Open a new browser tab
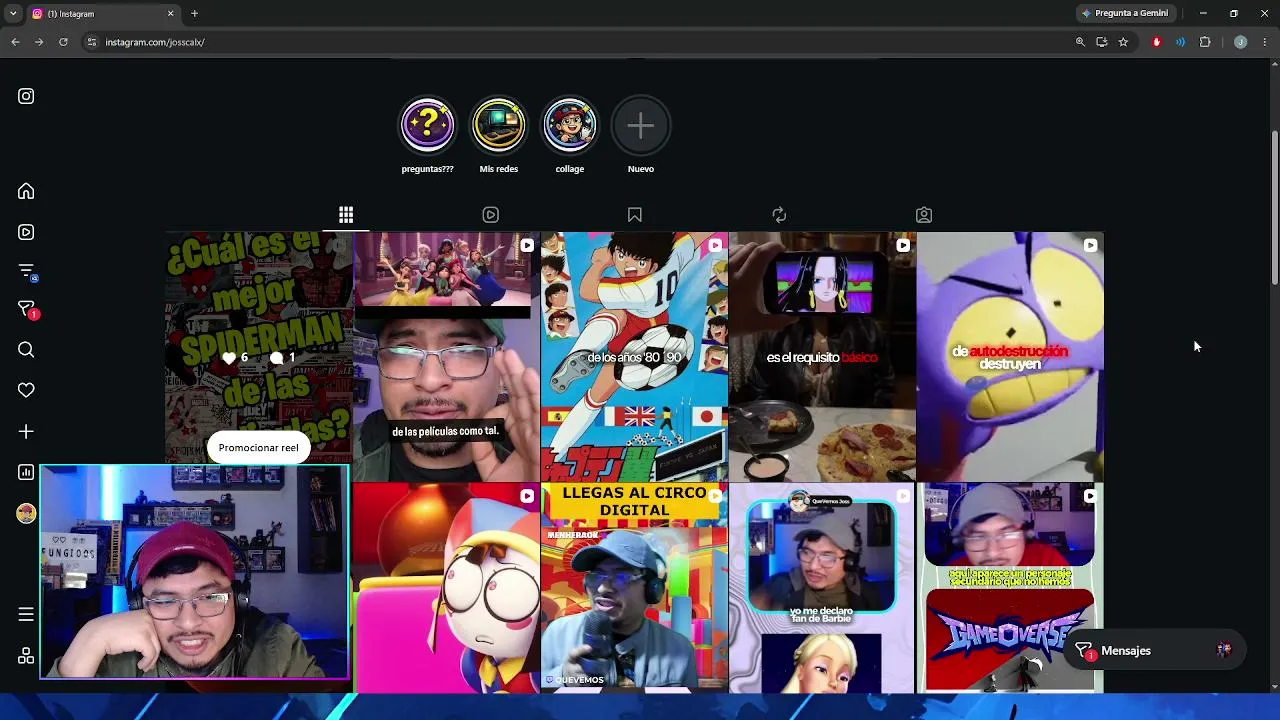Screen dimensions: 1280x720 tap(195, 13)
